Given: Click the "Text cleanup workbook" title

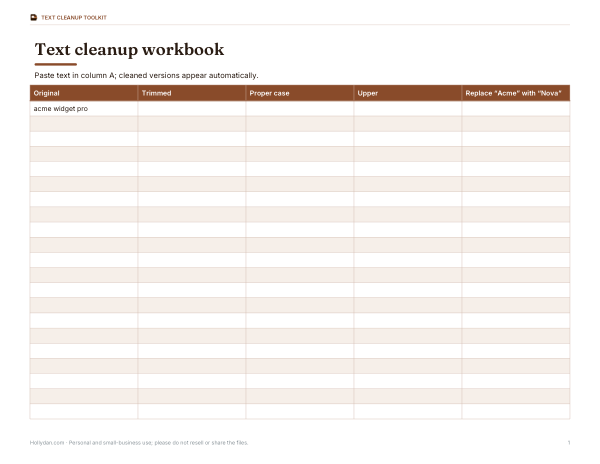Looking at the screenshot, I should click(129, 50).
